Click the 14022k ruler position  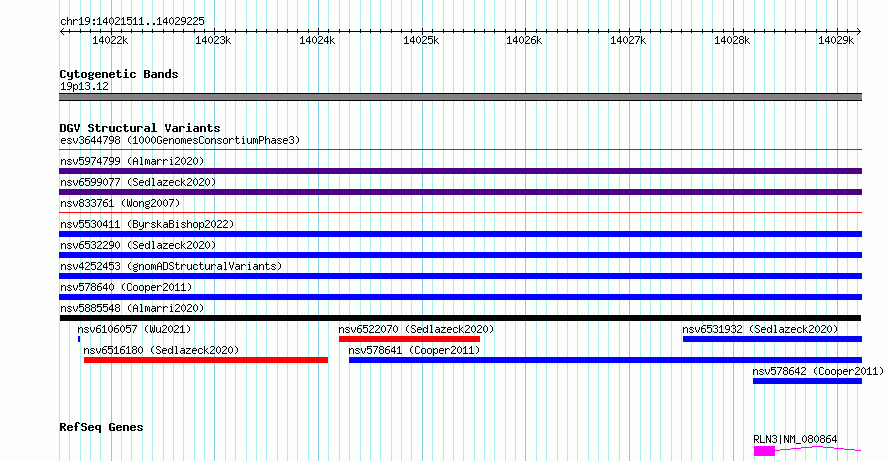110,40
